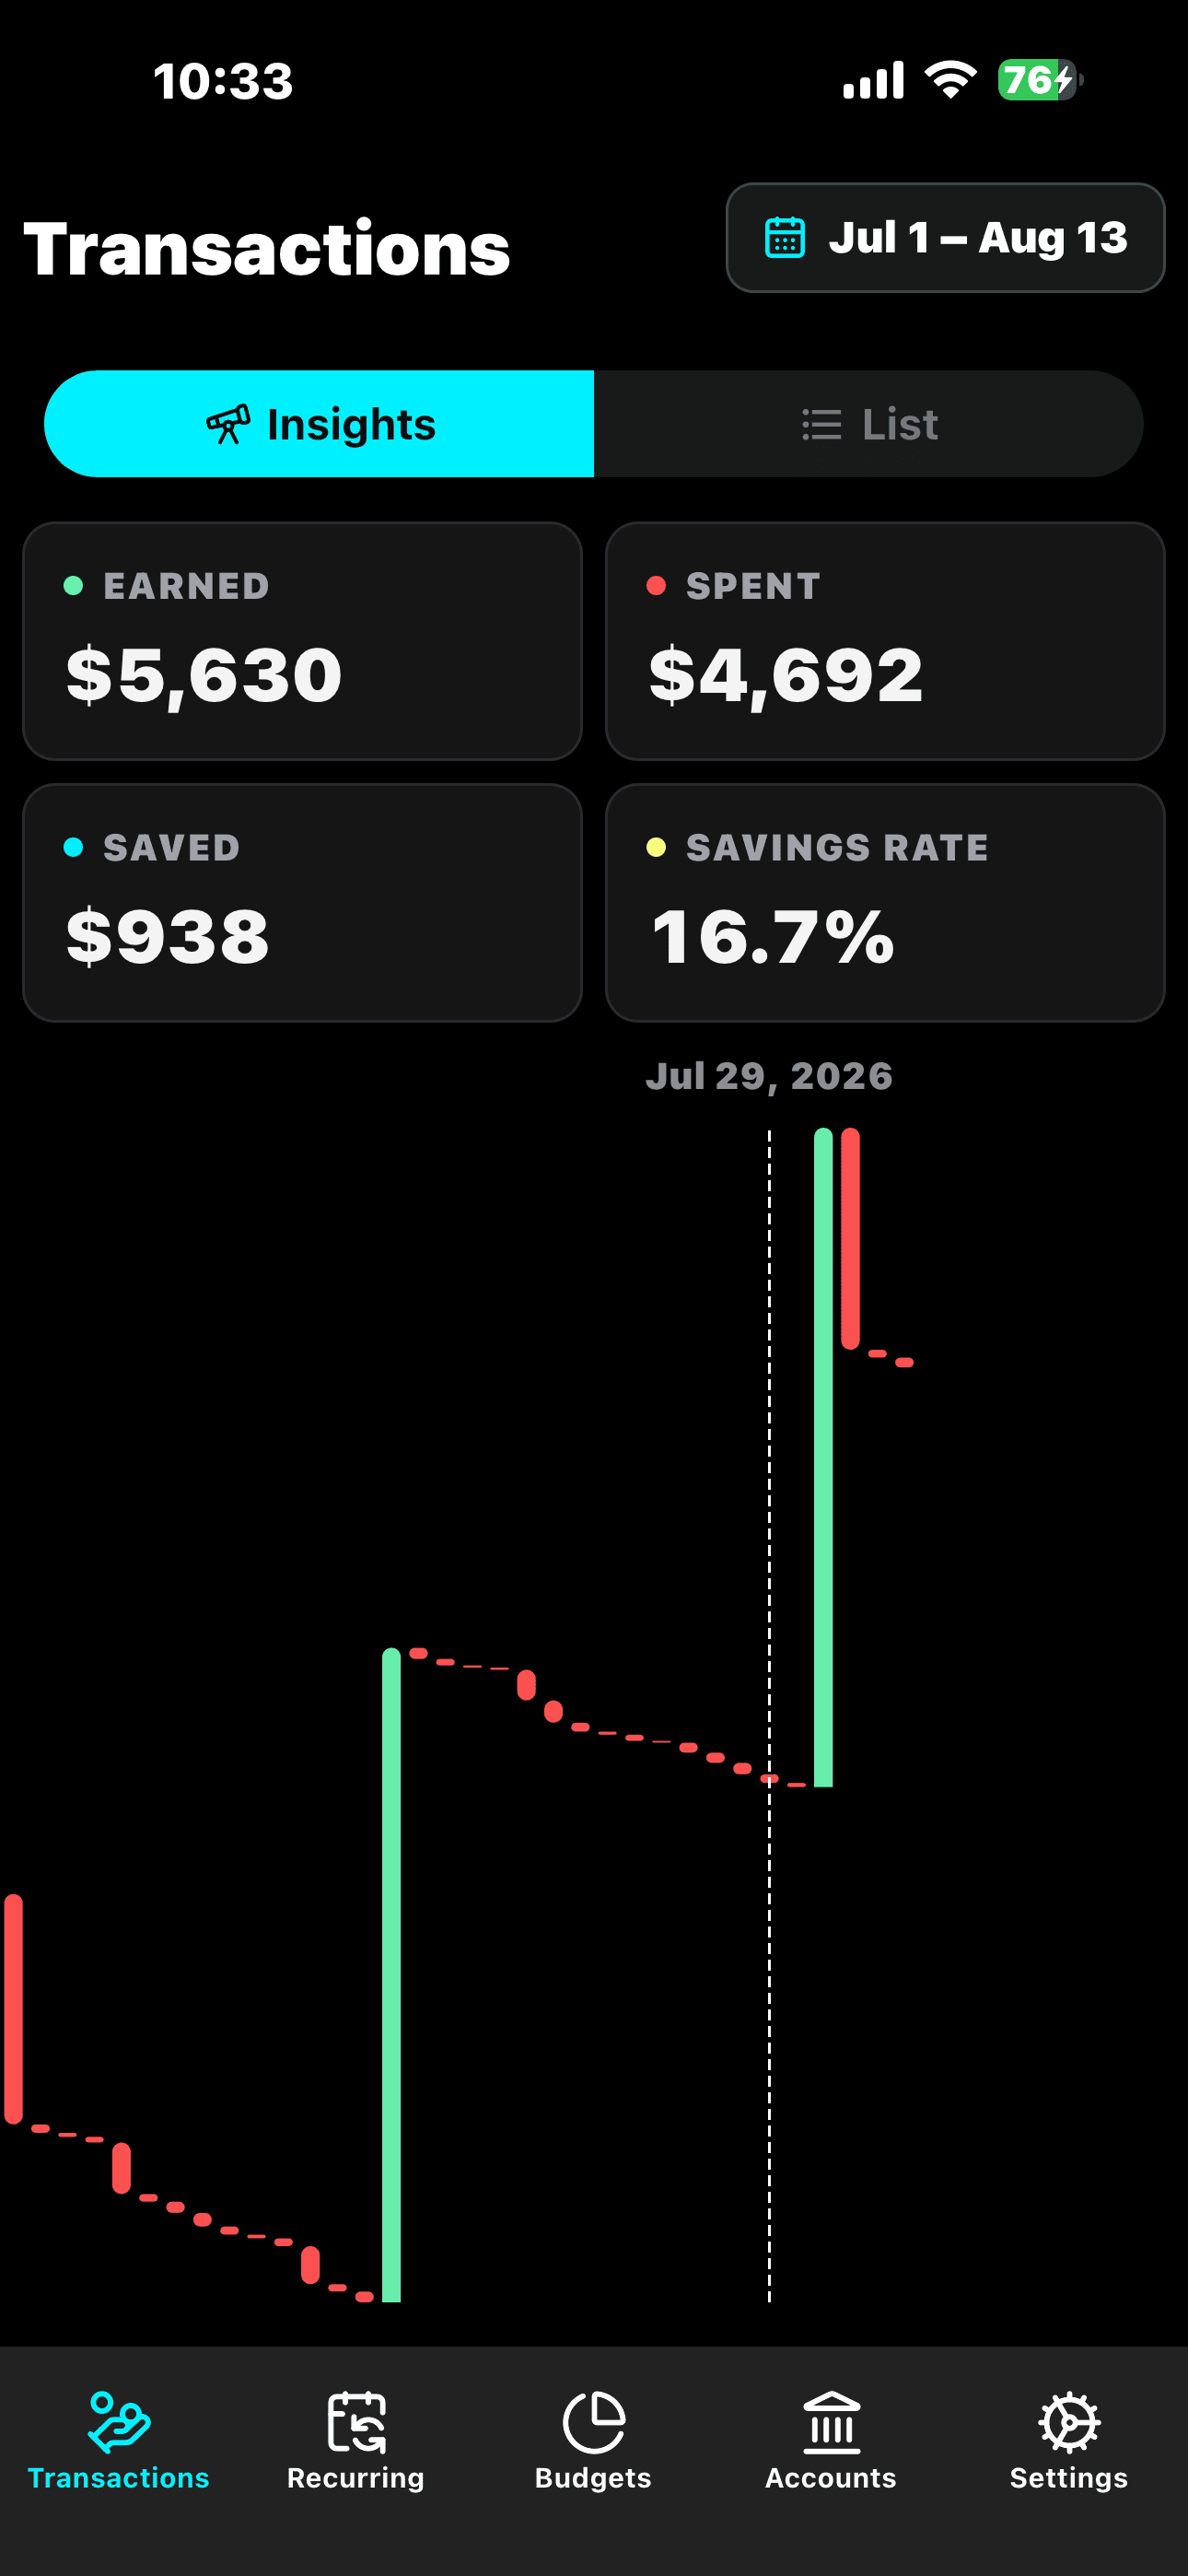Screen dimensions: 1188x2576
Task: Open the Transactions tab icon
Action: pos(119,2422)
